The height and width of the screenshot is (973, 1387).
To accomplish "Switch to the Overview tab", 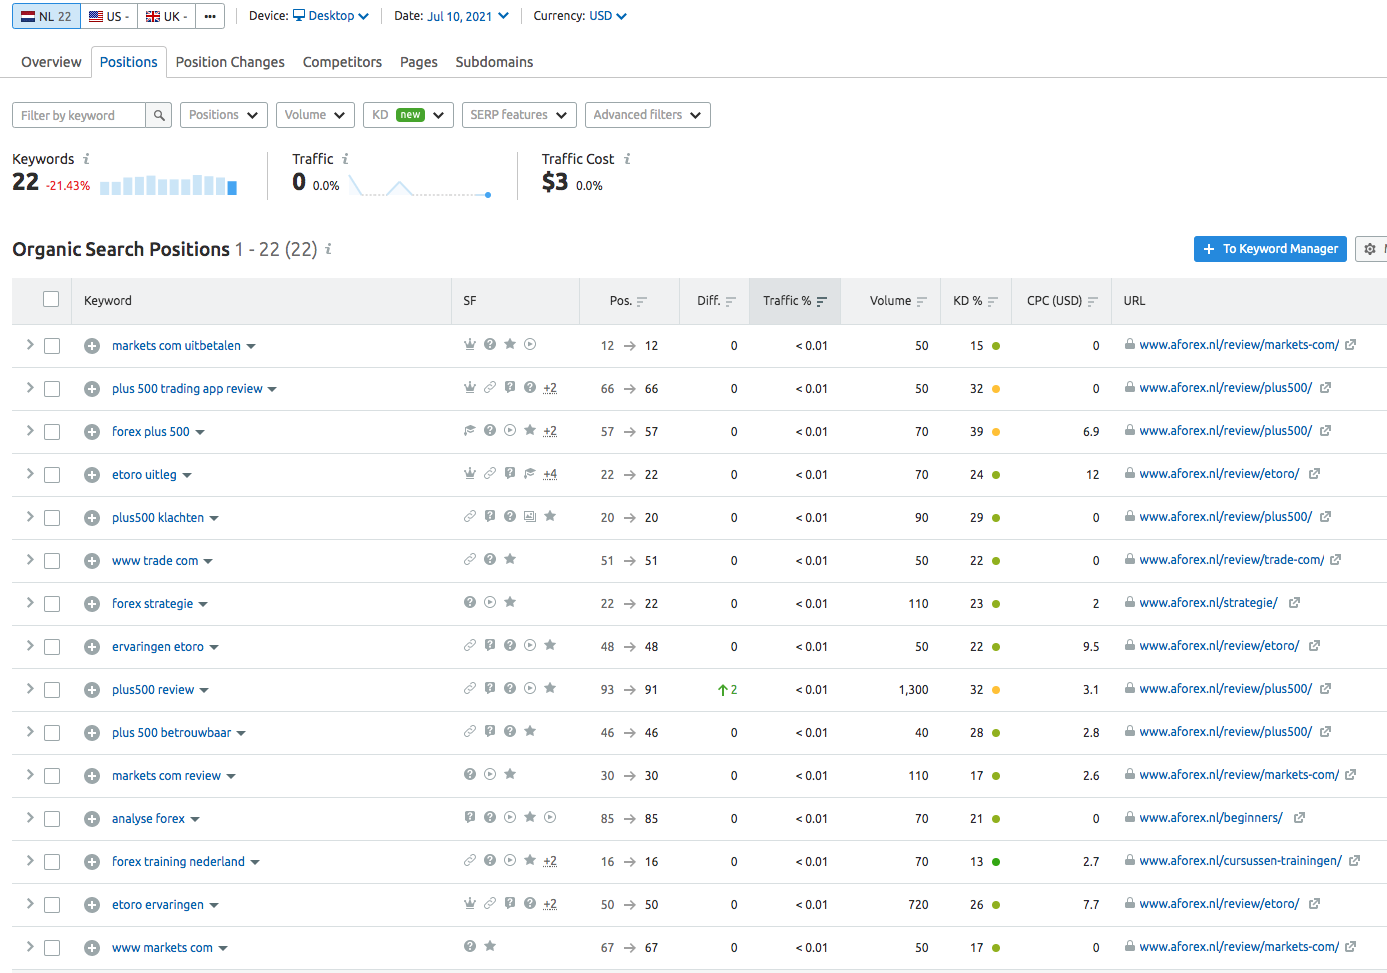I will [51, 62].
